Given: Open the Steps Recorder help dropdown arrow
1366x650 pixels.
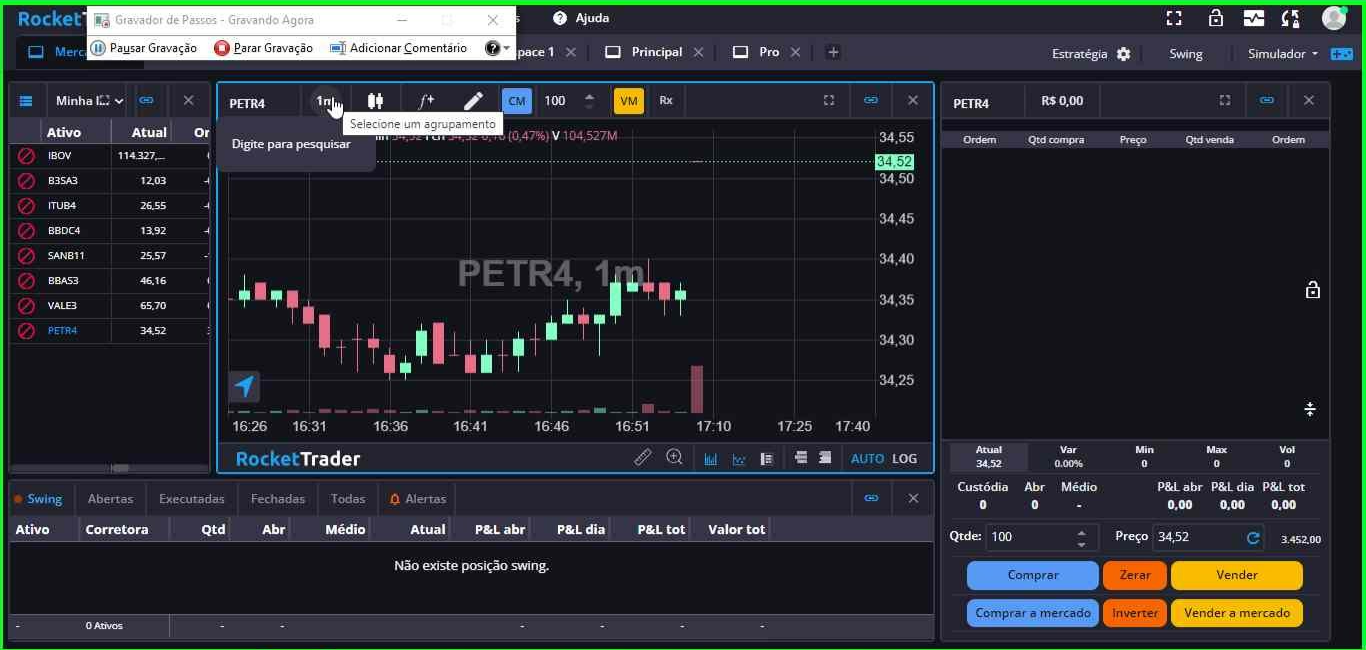Looking at the screenshot, I should point(507,48).
